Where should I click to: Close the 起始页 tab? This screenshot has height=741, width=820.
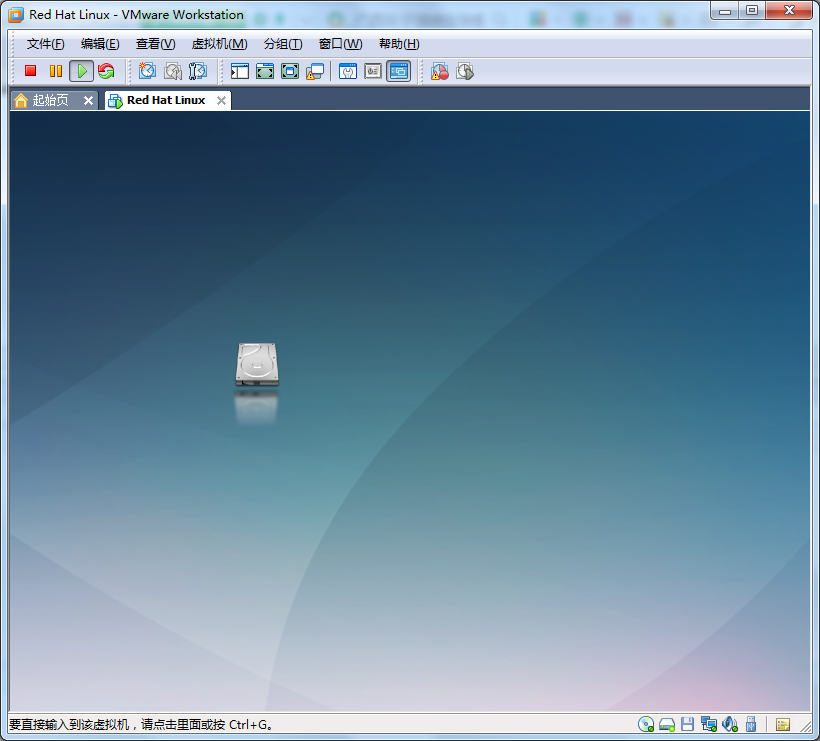coord(88,100)
